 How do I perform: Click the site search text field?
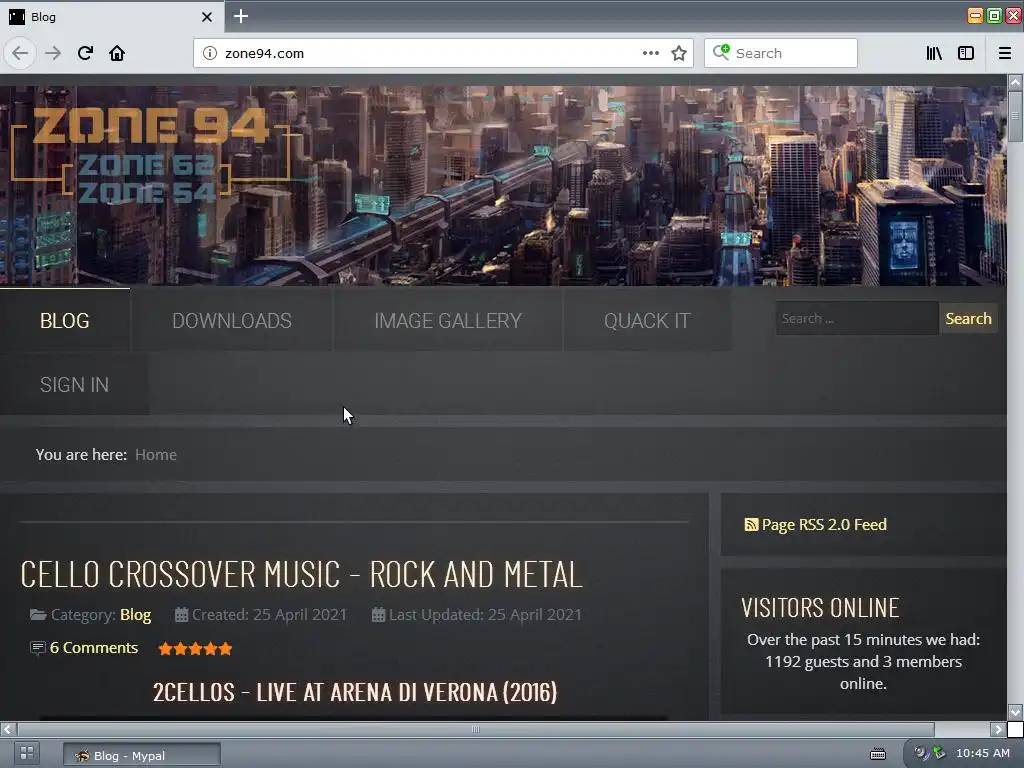point(857,319)
